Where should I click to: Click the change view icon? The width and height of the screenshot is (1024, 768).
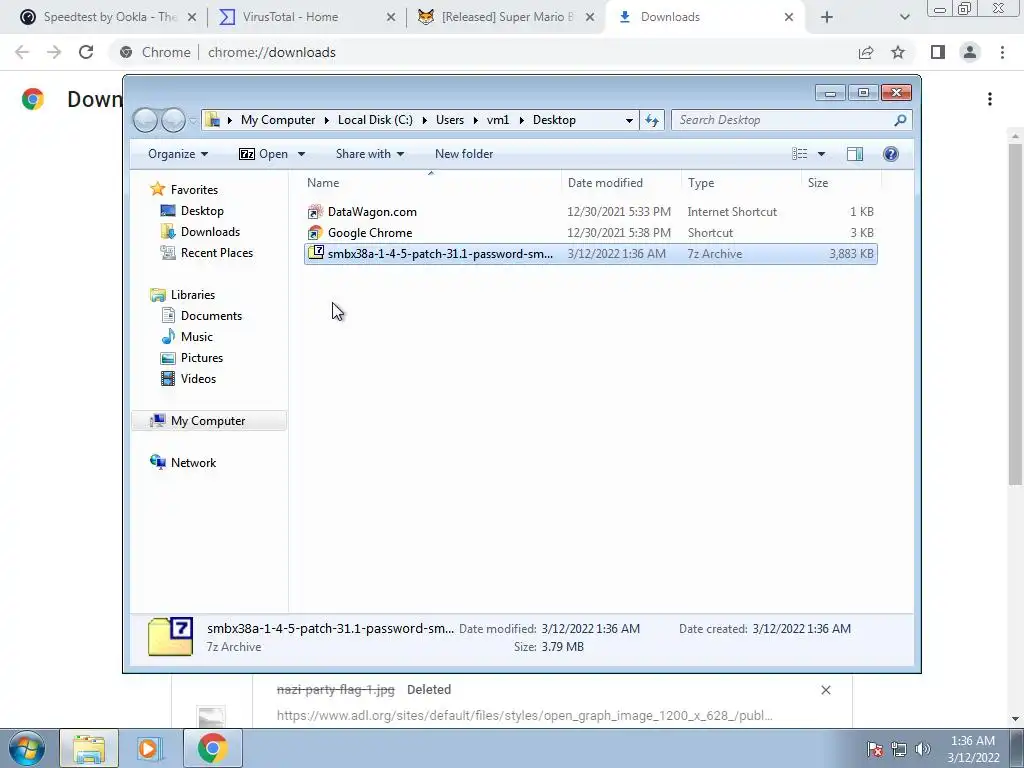click(x=799, y=154)
